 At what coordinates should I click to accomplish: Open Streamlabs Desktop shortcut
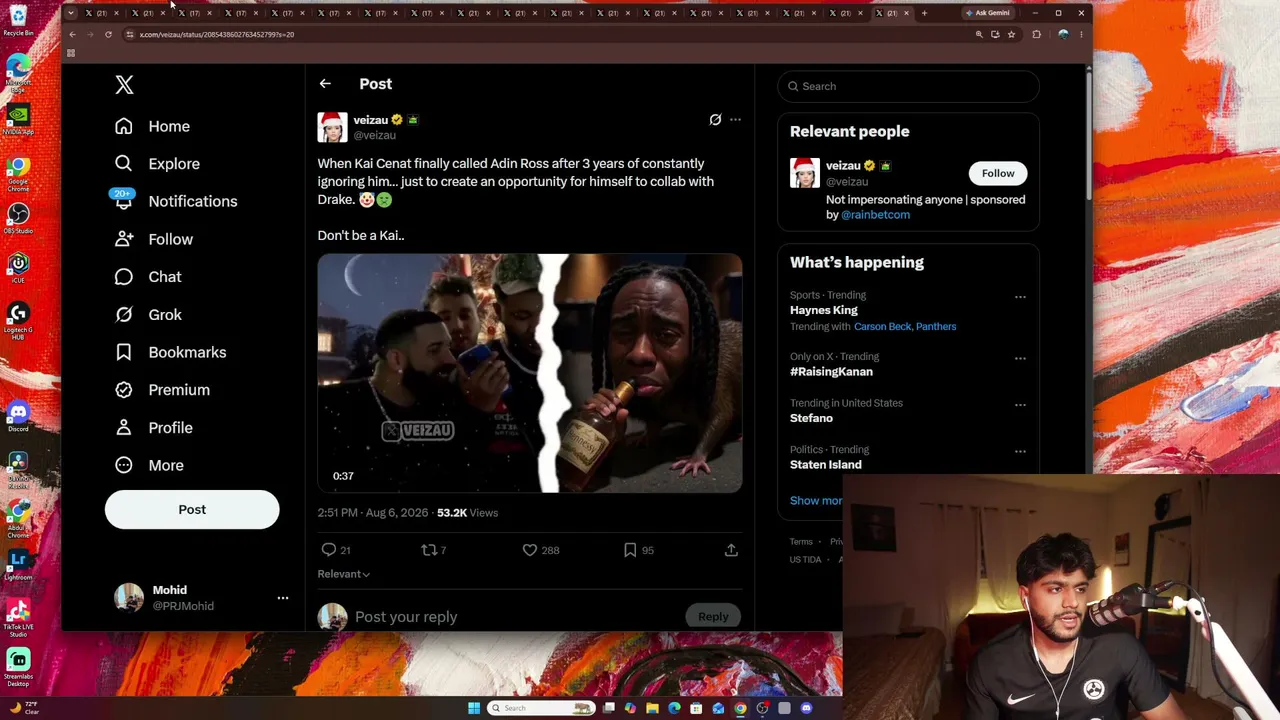click(x=18, y=668)
